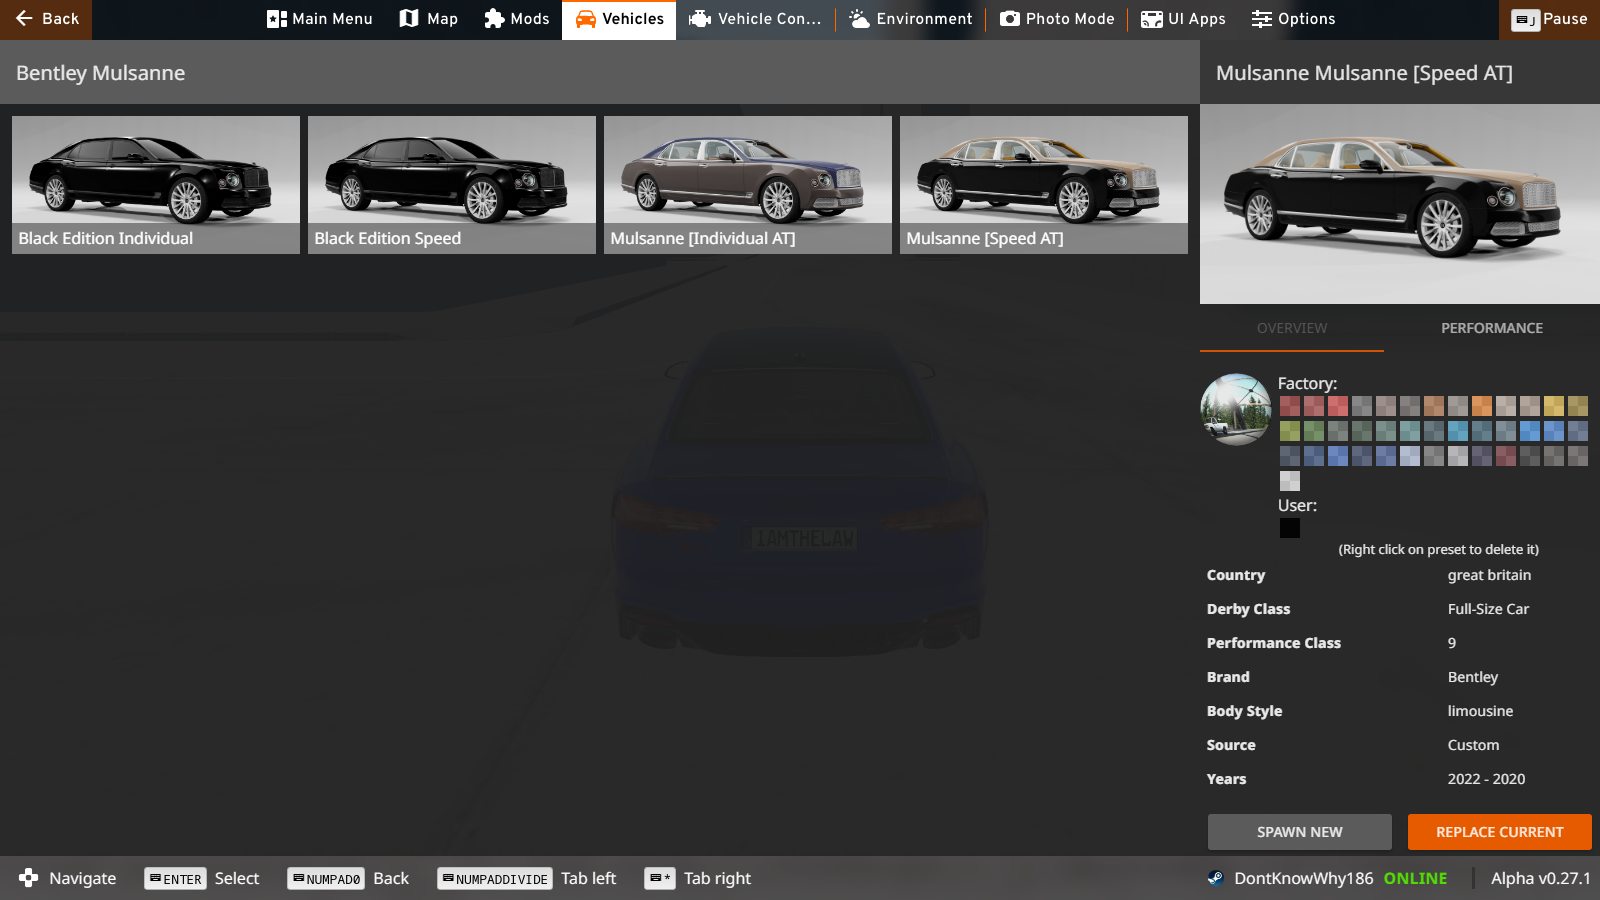Click the Spawn New button
Screen dimensions: 1600x900
pos(1300,832)
